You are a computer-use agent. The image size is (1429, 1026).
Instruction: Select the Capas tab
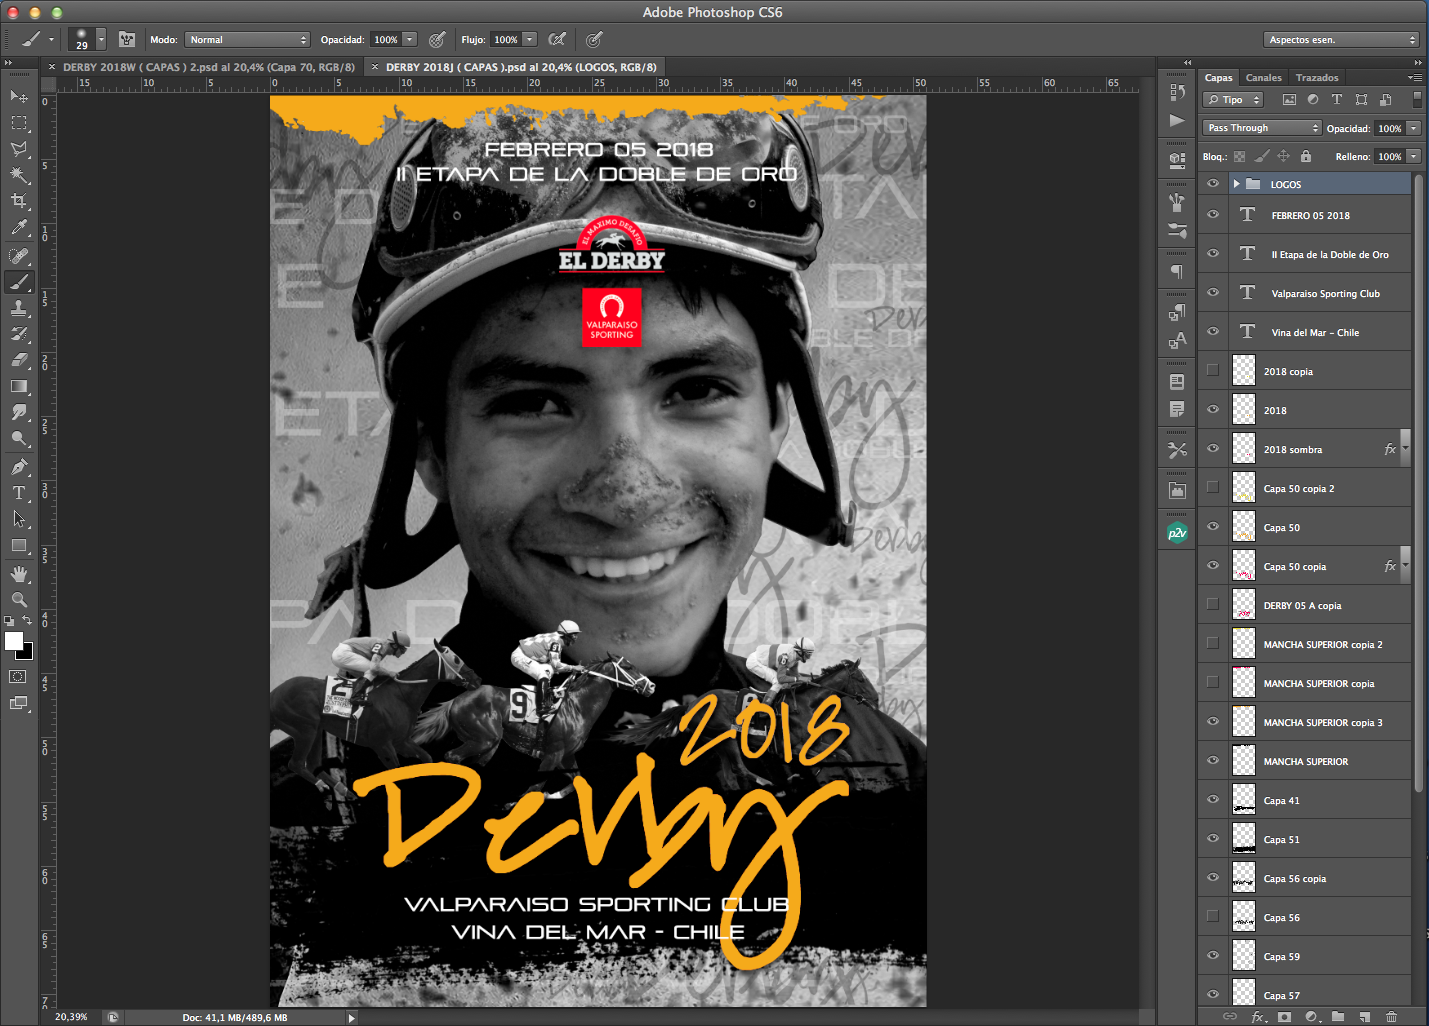pos(1218,77)
